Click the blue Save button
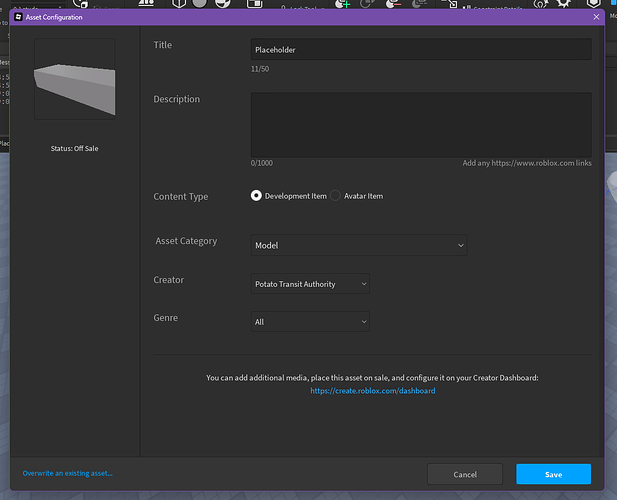The width and height of the screenshot is (617, 500). [553, 474]
